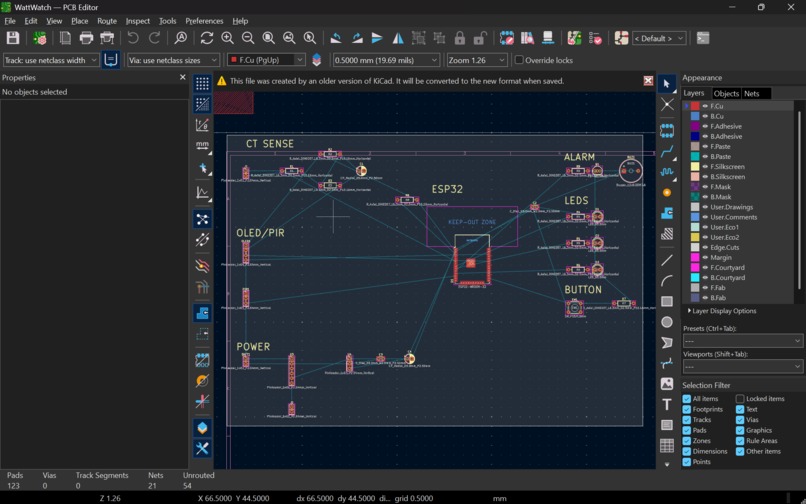The width and height of the screenshot is (806, 504).
Task: Select the Add Vias tool
Action: [667, 193]
